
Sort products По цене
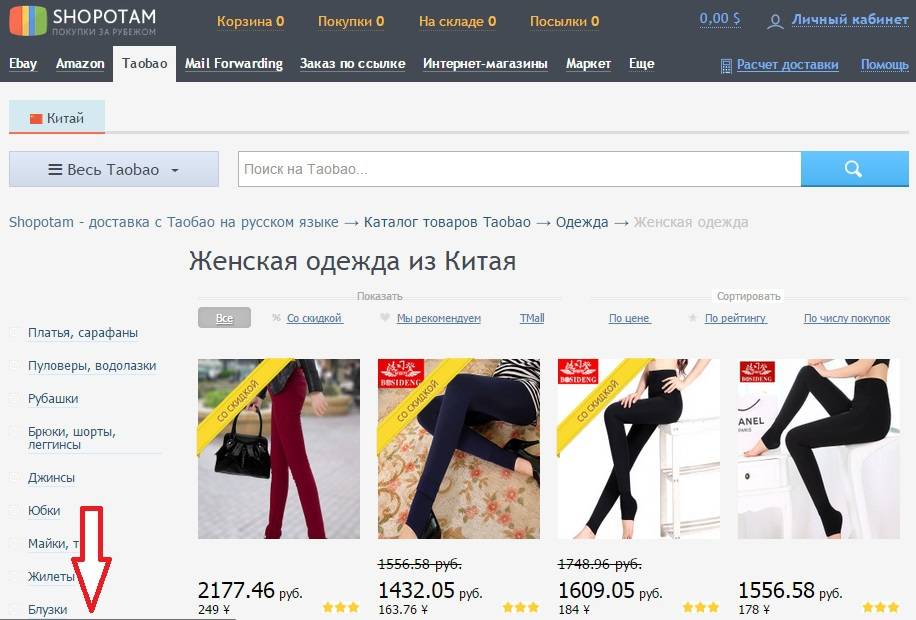pos(629,318)
